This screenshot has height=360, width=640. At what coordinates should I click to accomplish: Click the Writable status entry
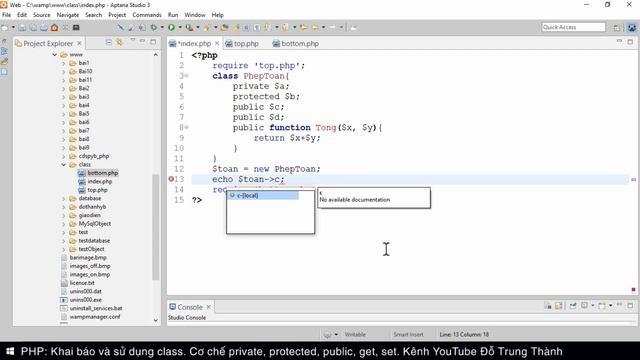point(355,335)
